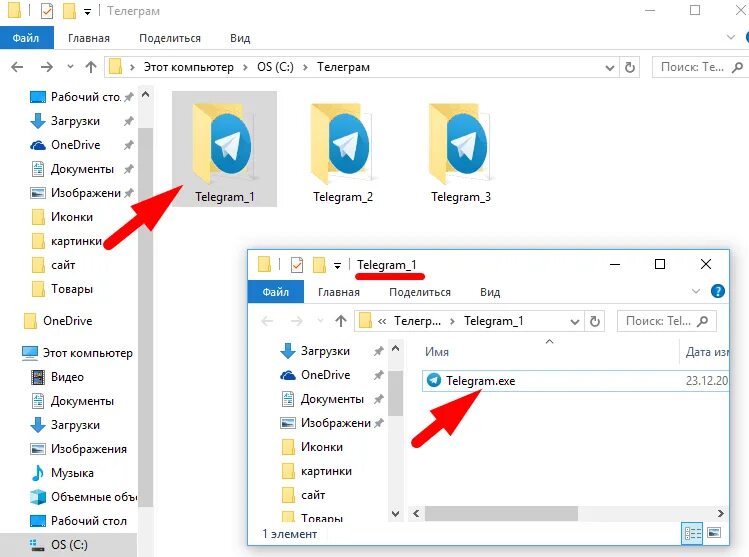
Task: Sort by Дата изм column header
Action: coord(706,352)
